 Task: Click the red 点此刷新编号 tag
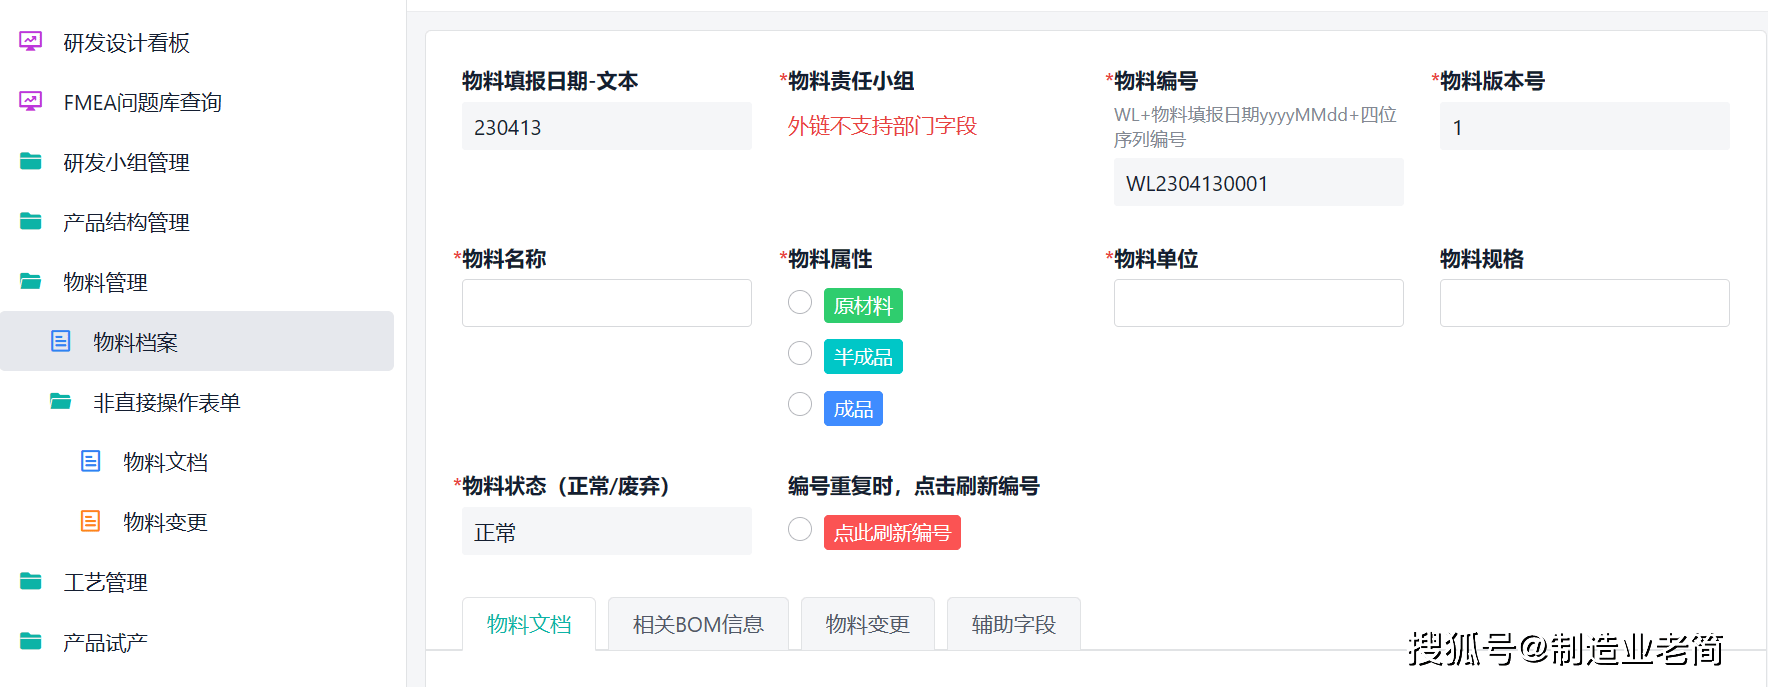click(x=892, y=533)
